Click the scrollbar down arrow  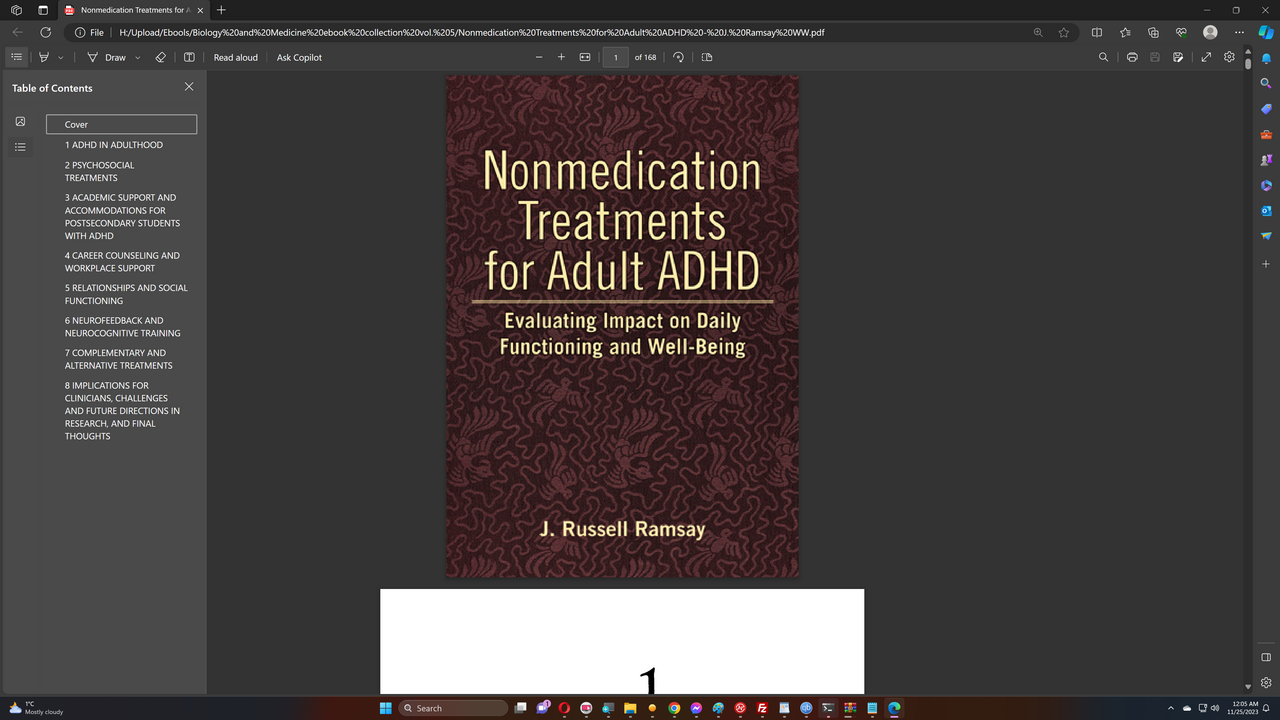[x=1248, y=687]
